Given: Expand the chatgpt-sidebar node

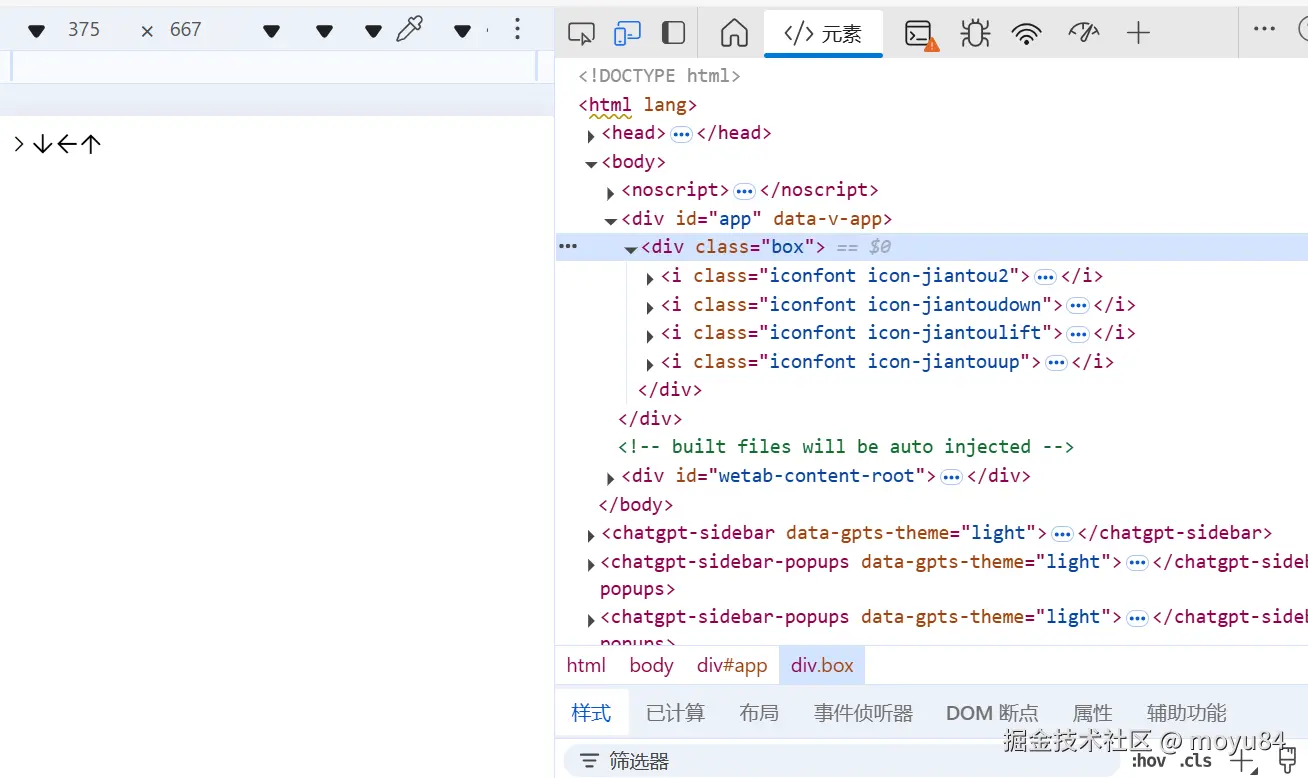Looking at the screenshot, I should (591, 535).
